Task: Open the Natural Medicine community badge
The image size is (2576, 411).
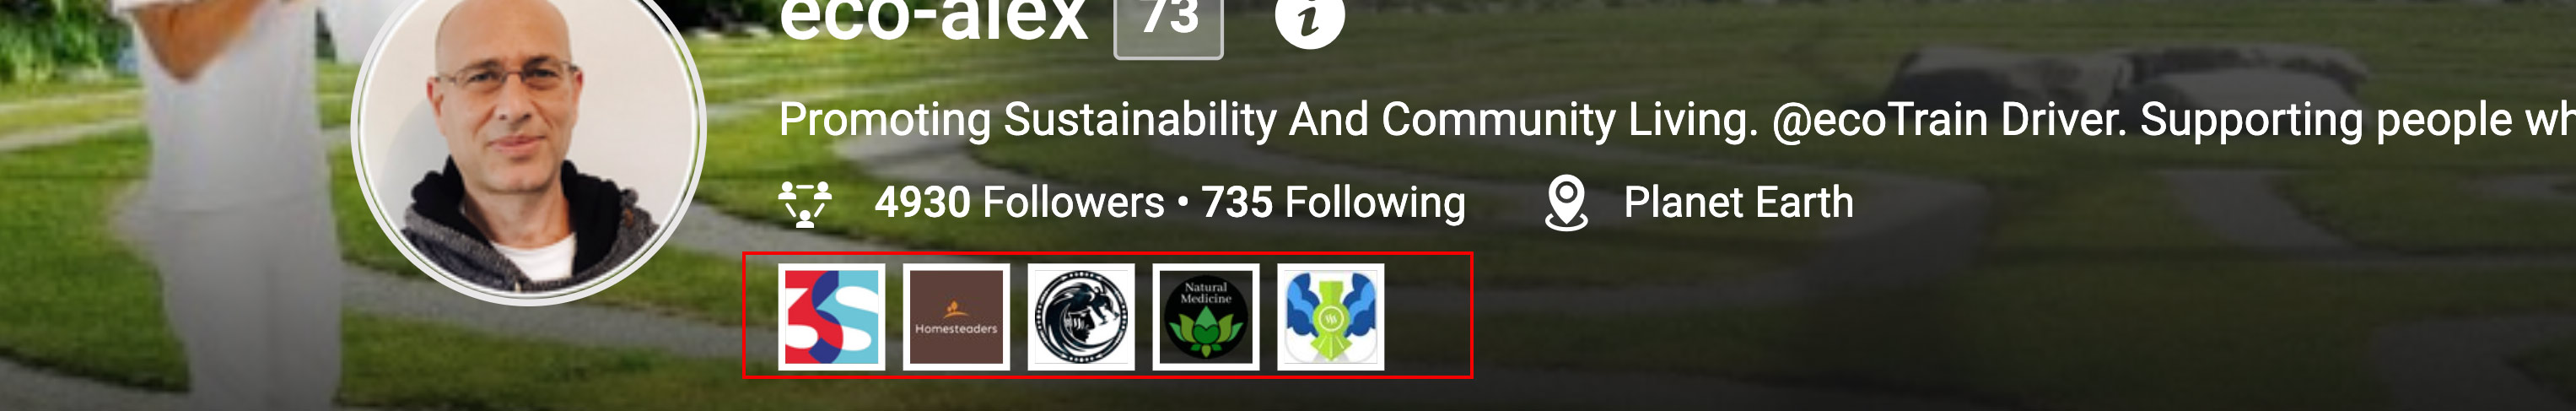Action: tap(1206, 317)
